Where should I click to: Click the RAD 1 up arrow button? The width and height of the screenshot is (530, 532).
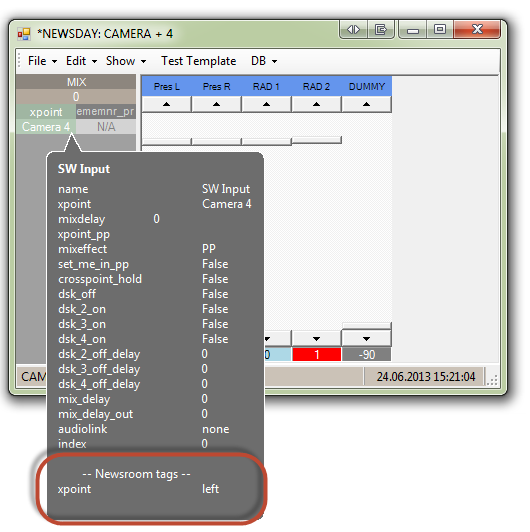[x=266, y=104]
